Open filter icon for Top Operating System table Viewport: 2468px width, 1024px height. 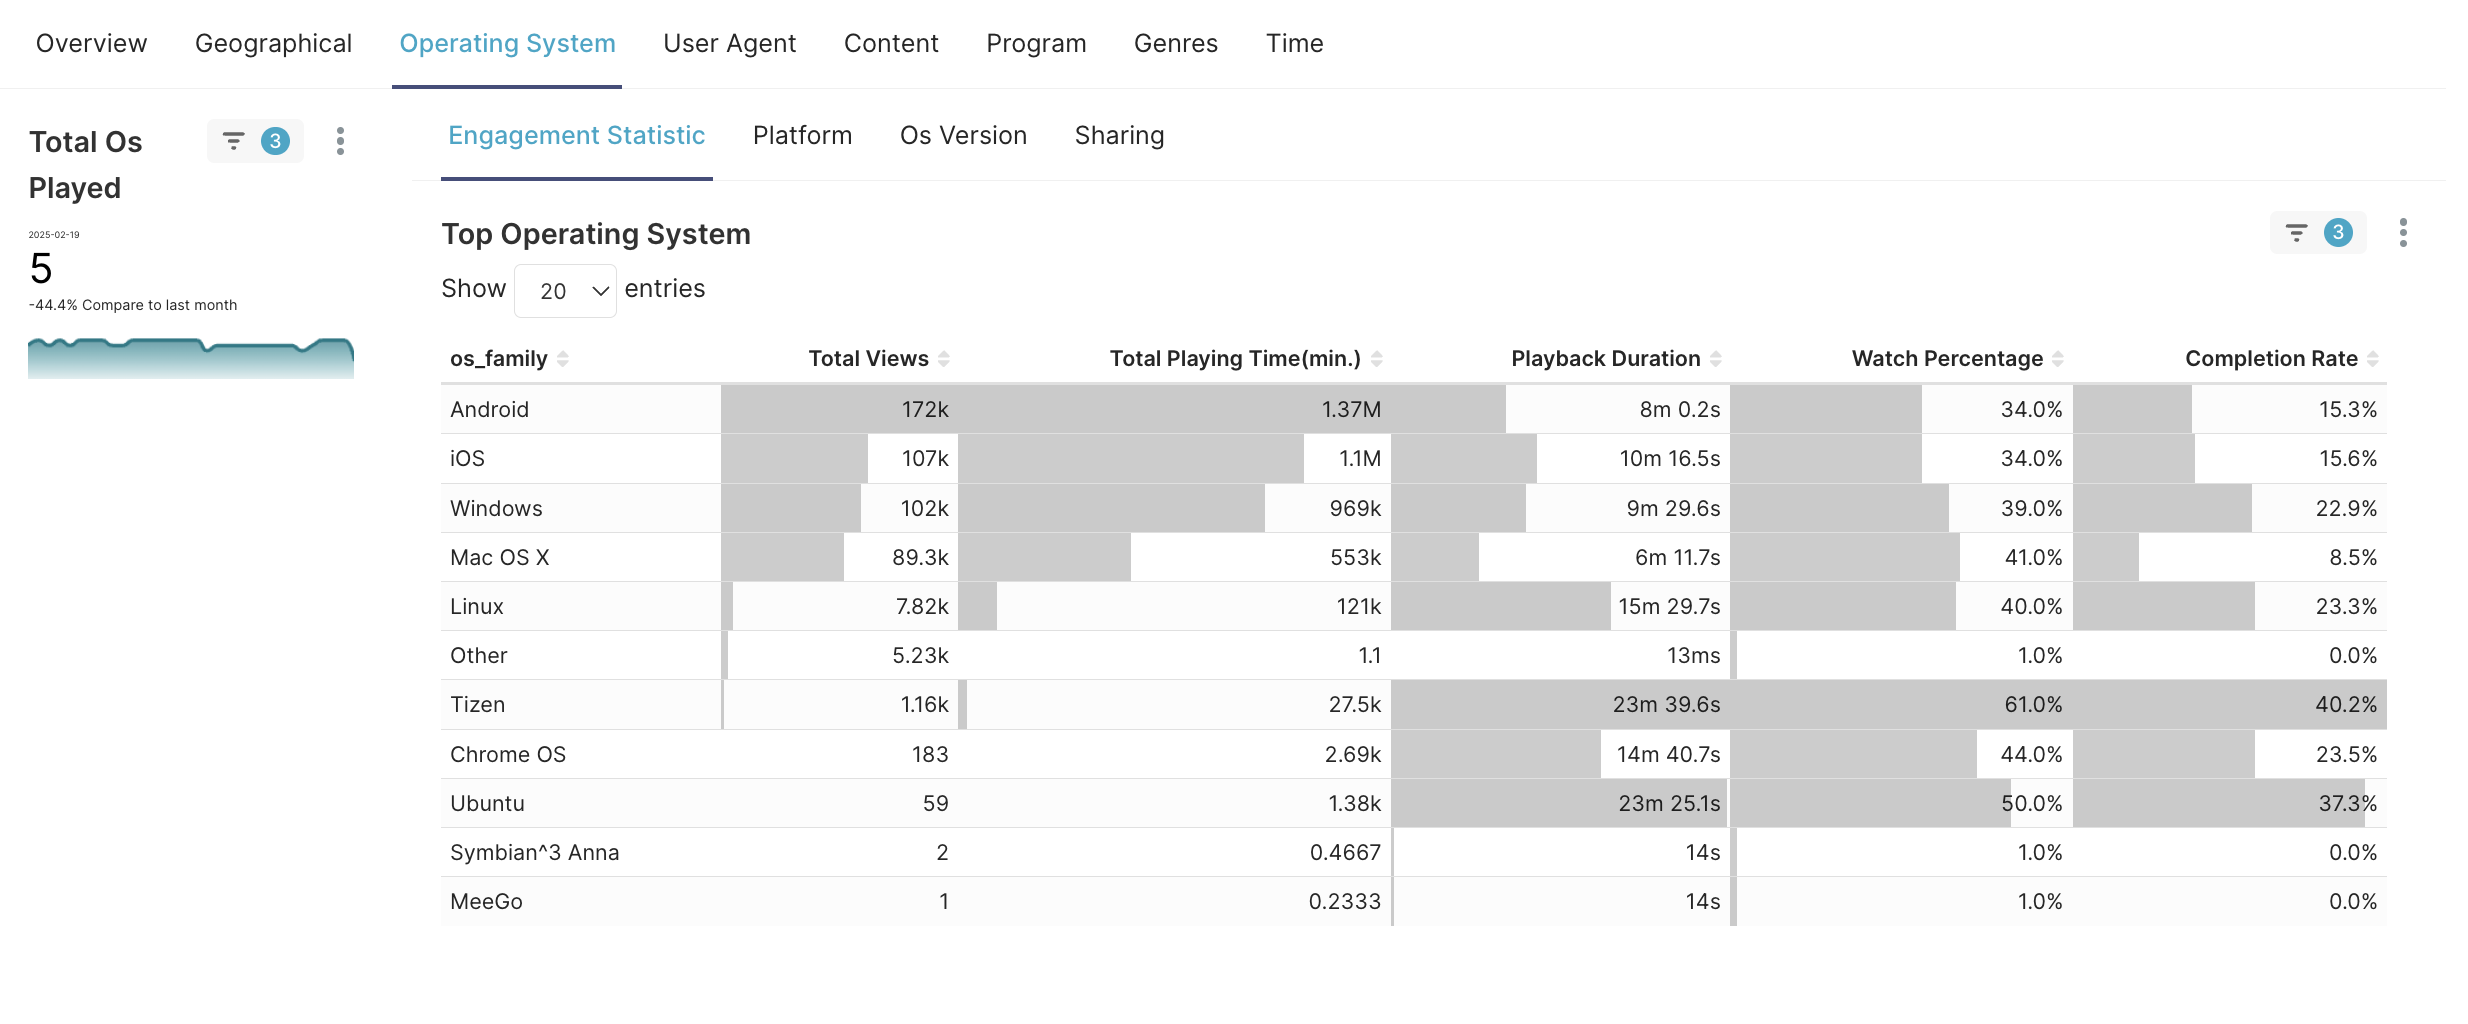coord(2296,233)
